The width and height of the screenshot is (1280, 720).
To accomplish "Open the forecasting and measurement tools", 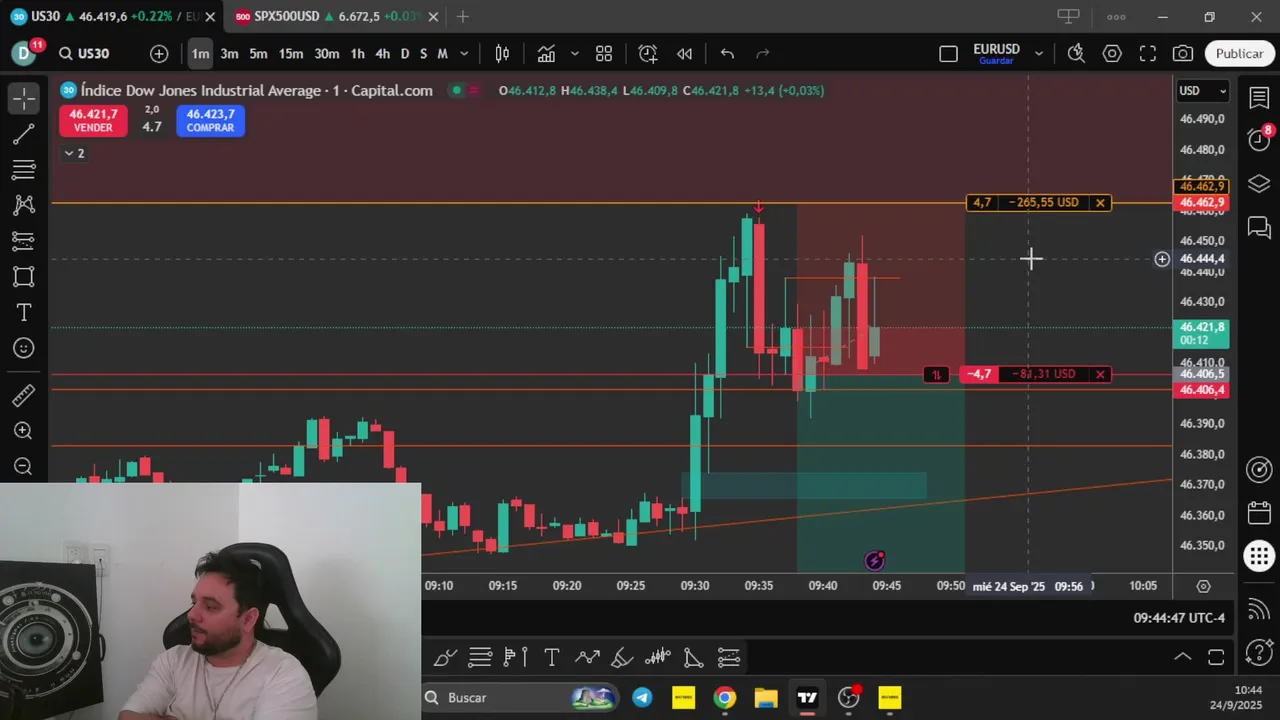I will 24,241.
